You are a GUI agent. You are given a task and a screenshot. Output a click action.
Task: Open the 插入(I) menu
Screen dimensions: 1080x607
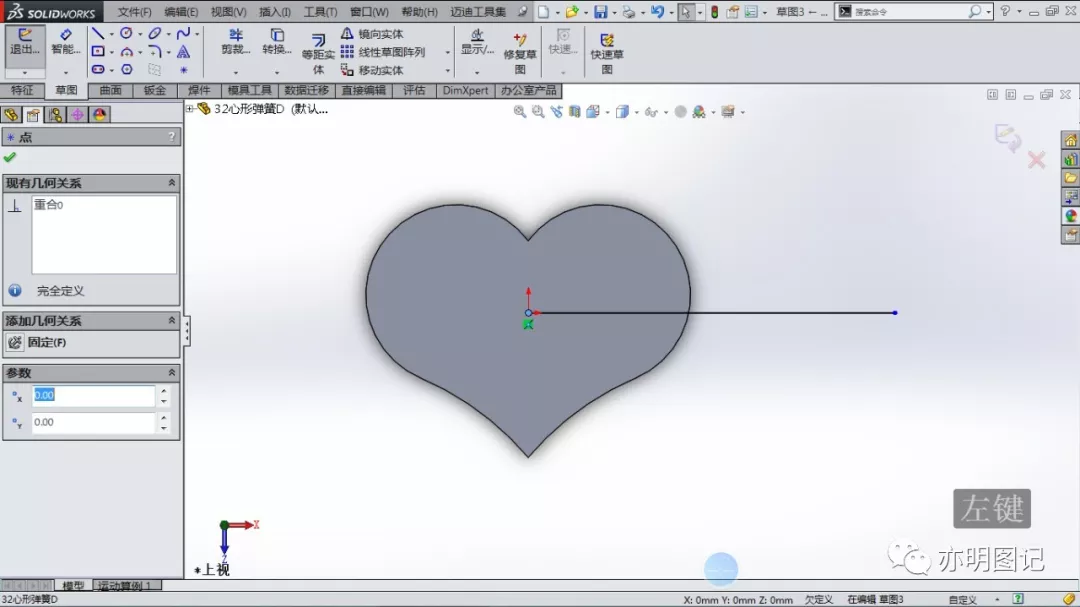click(274, 12)
